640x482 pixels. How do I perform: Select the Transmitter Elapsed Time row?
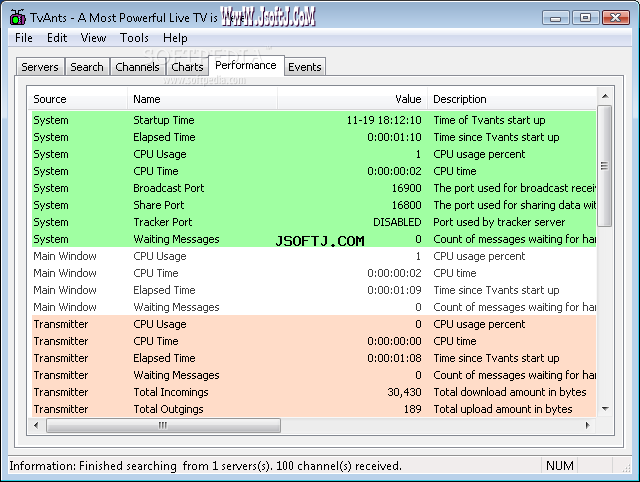[313, 358]
